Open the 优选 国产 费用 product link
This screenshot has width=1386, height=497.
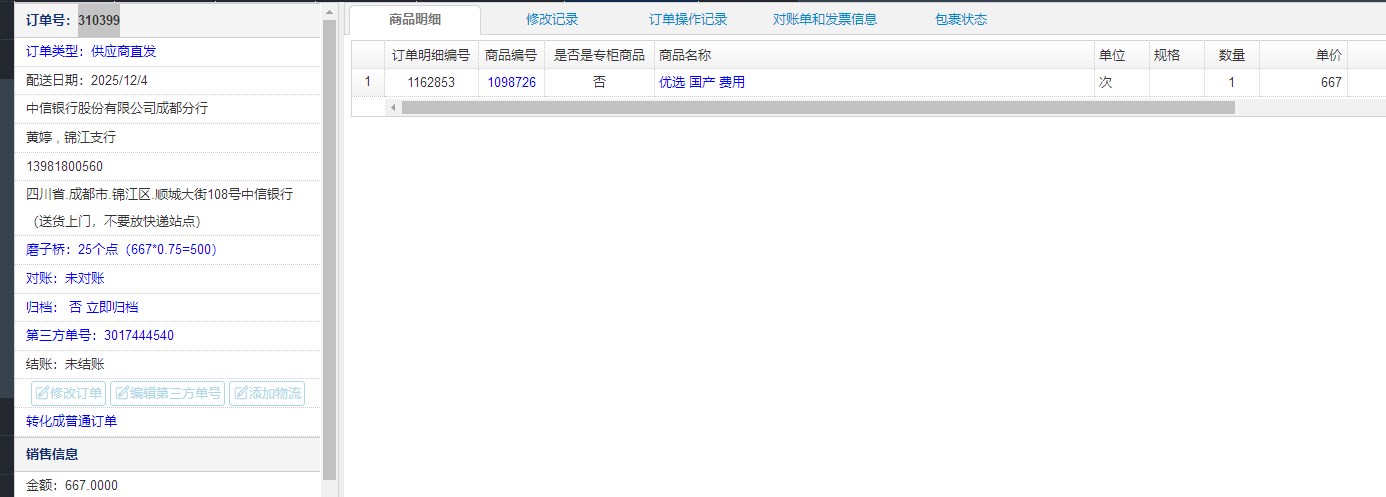(701, 83)
